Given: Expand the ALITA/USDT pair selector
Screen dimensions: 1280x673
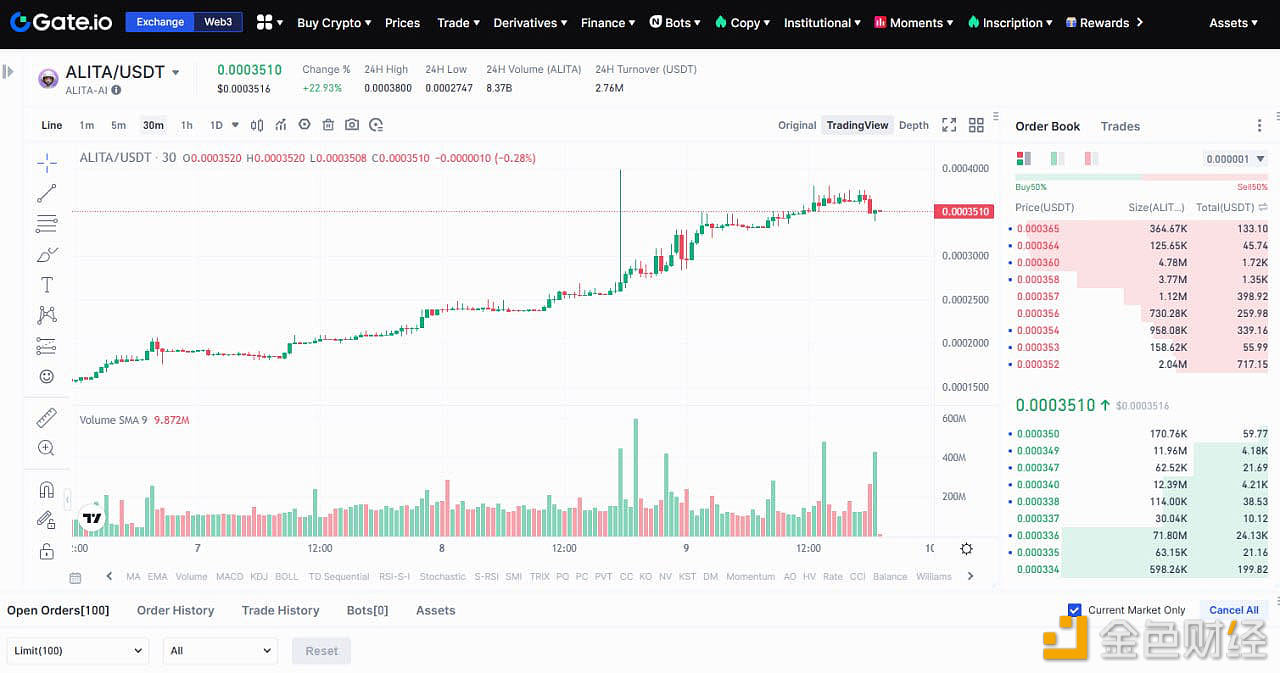Looking at the screenshot, I should [176, 72].
